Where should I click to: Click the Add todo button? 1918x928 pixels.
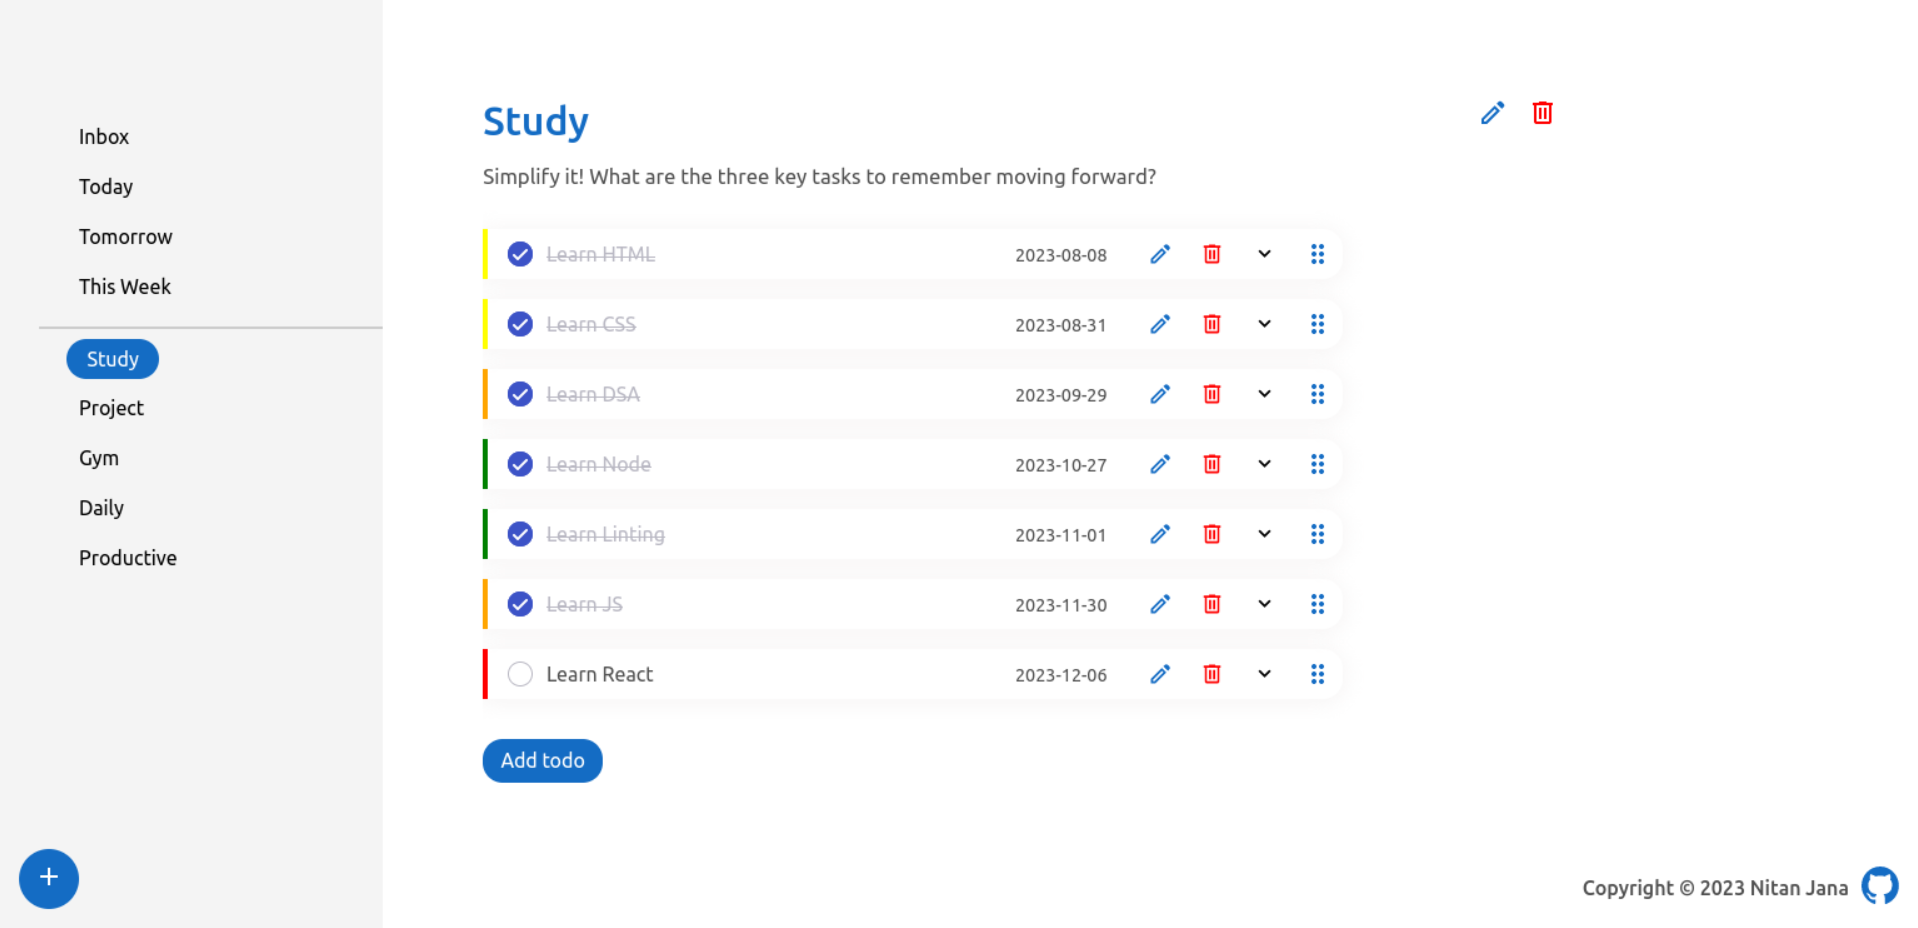point(542,760)
